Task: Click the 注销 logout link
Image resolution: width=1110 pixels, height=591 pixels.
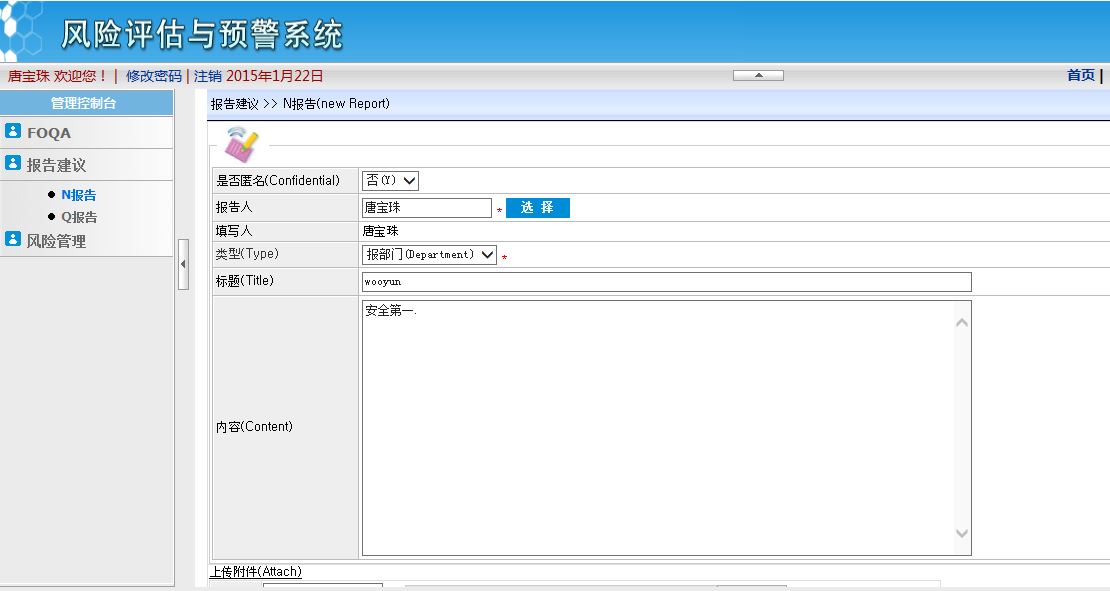Action: point(207,76)
